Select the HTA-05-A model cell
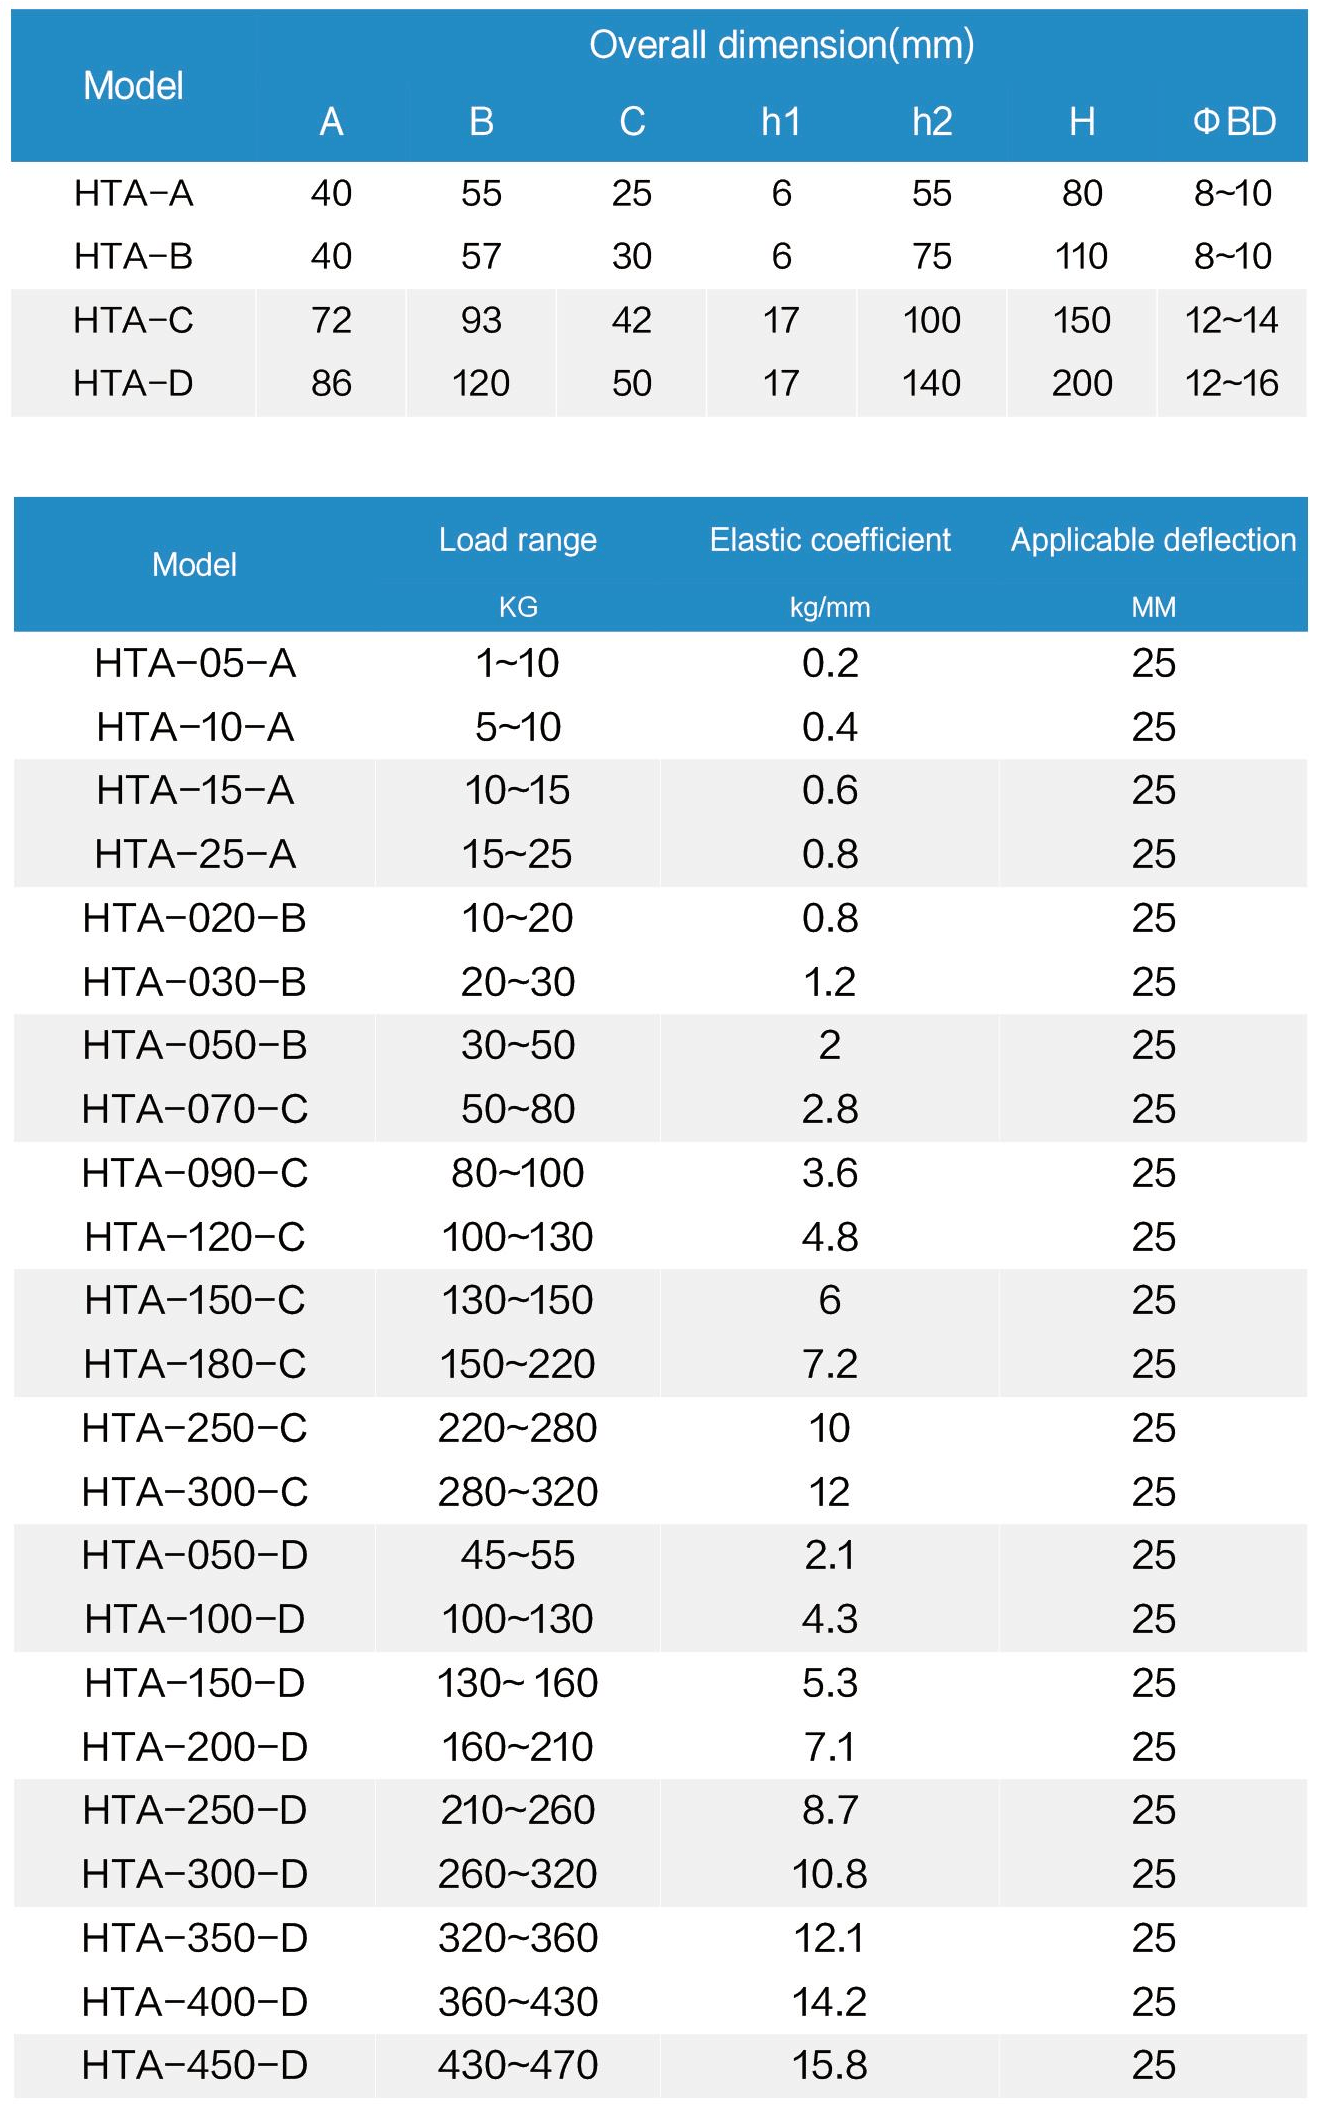Screen dimensions: 1317x2120 pyautogui.click(x=195, y=663)
